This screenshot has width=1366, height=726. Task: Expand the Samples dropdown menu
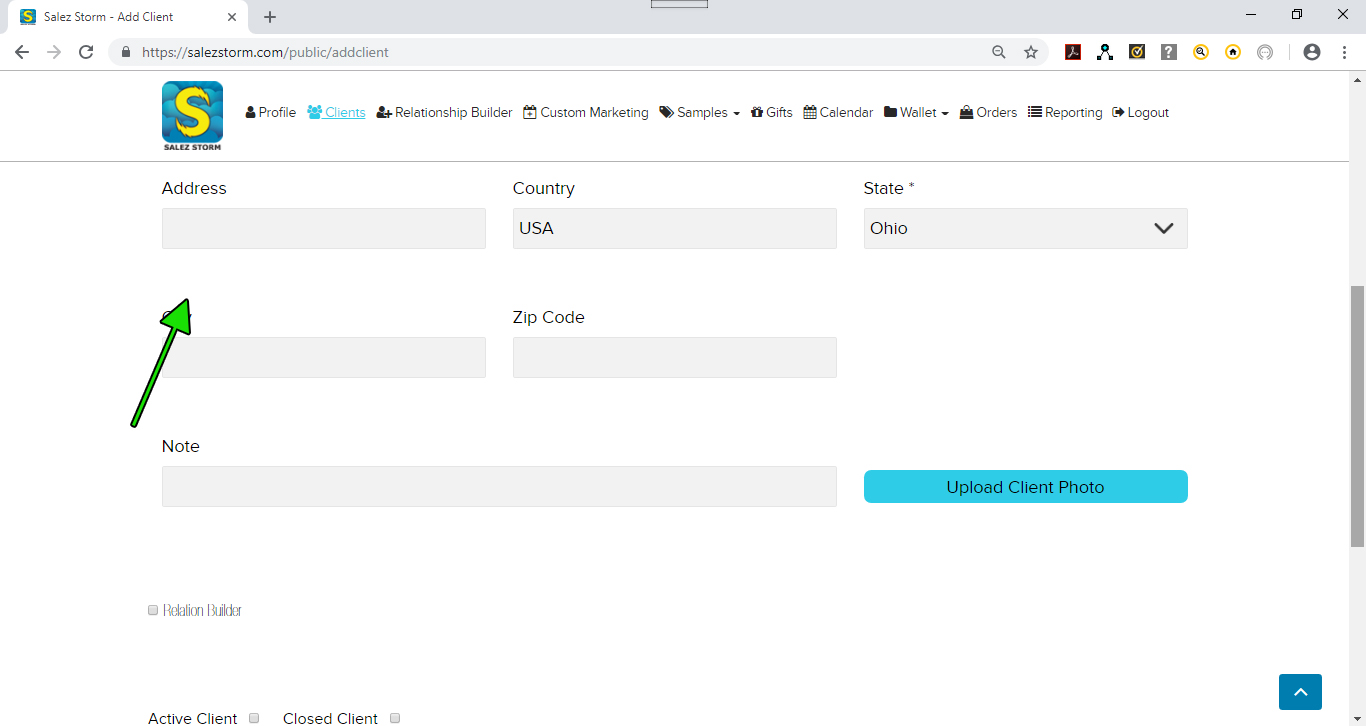pos(699,113)
